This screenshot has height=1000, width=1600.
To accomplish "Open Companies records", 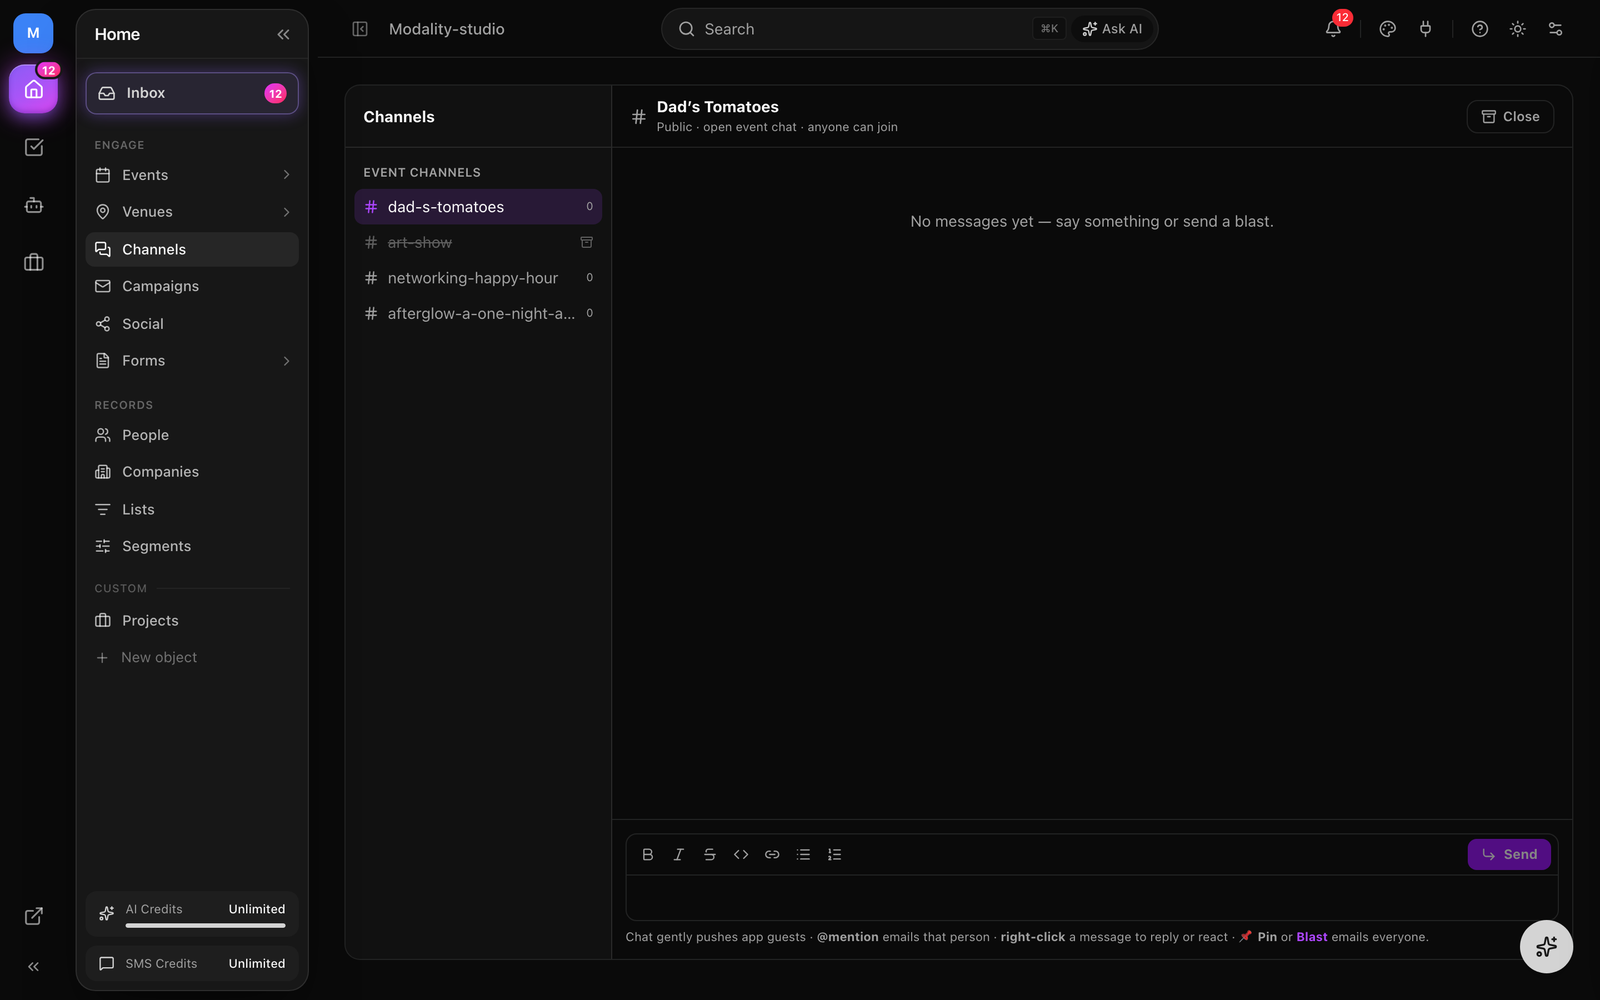I will pos(192,472).
